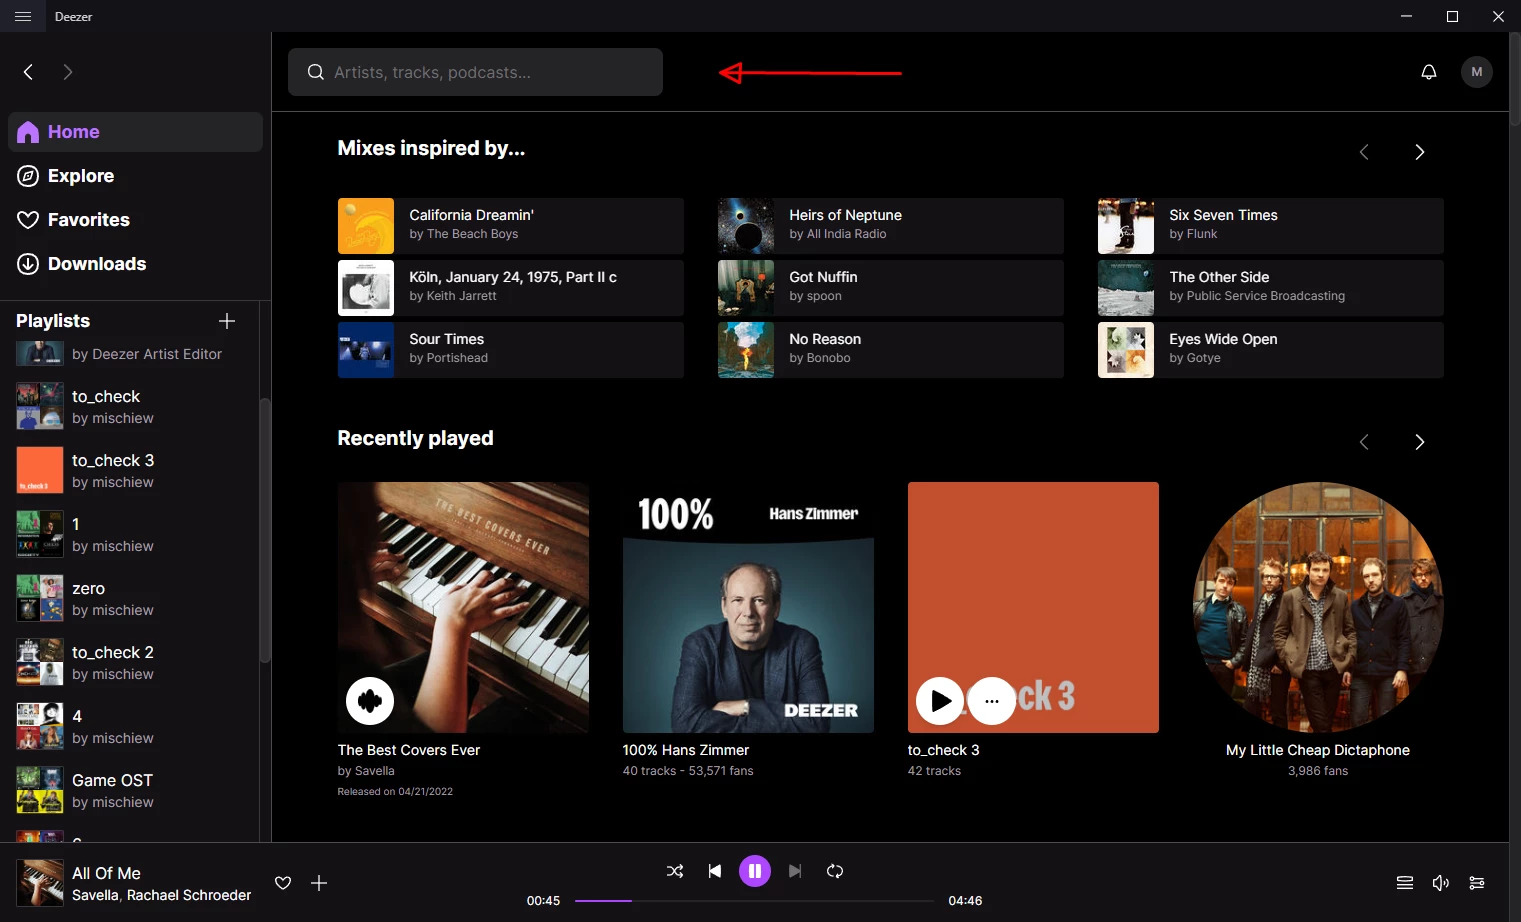Go forward using the forward arrow

(x=67, y=72)
